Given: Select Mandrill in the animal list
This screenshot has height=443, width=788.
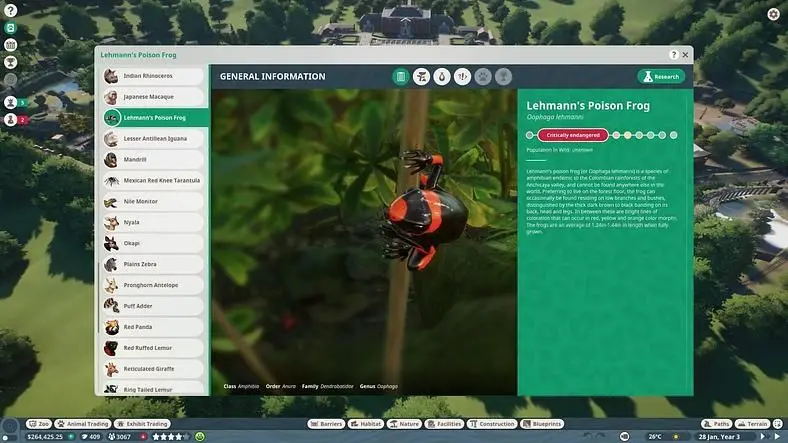Looking at the screenshot, I should [x=153, y=160].
